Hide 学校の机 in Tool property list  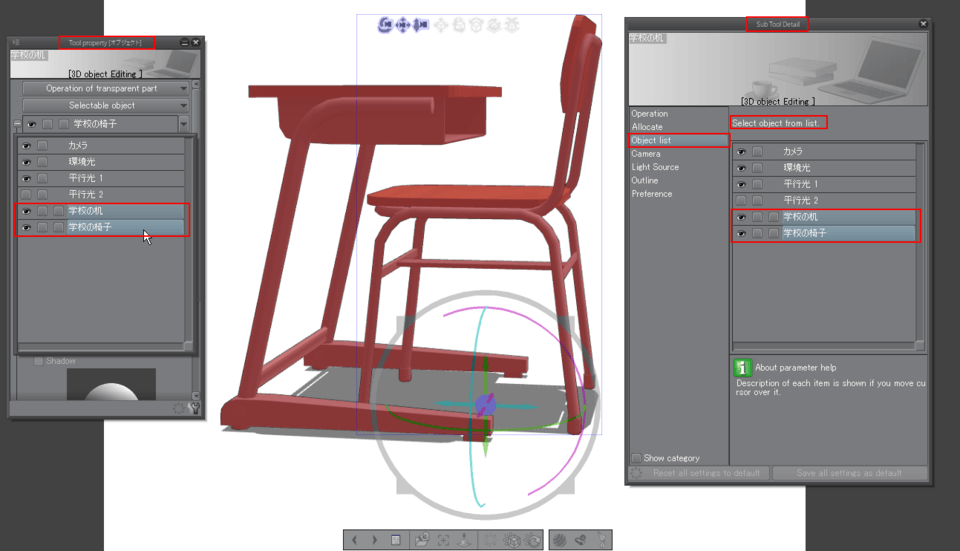pos(26,211)
